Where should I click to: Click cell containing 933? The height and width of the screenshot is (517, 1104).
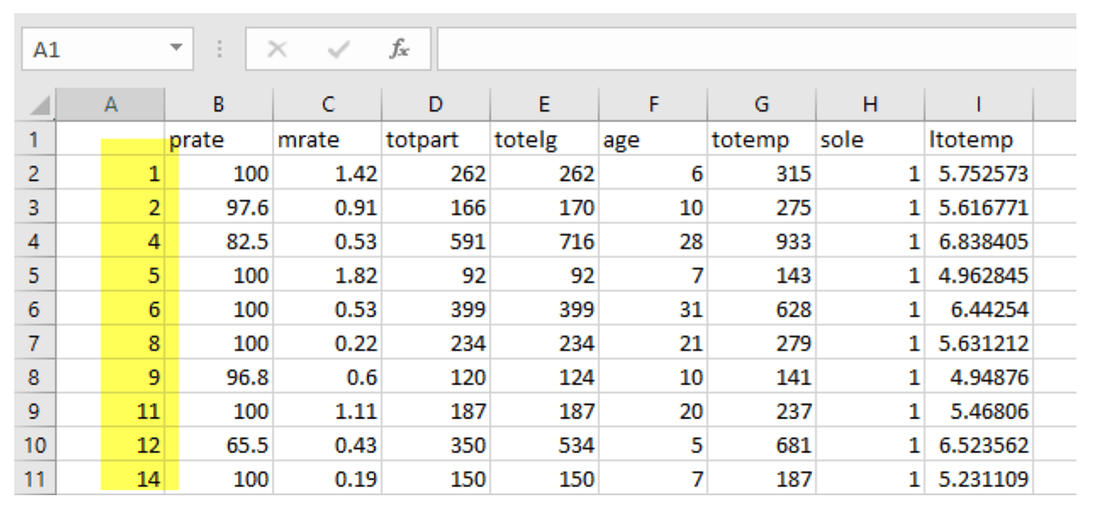pyautogui.click(x=762, y=240)
